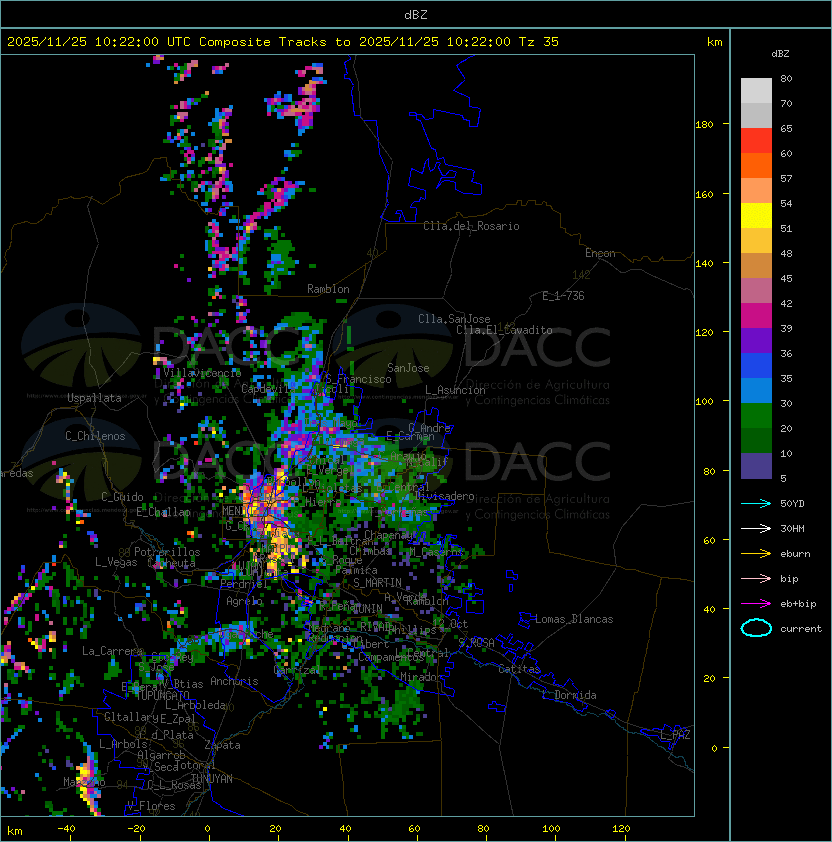The image size is (832, 842).
Task: Select the light gray top swatch in legend
Action: [756, 91]
